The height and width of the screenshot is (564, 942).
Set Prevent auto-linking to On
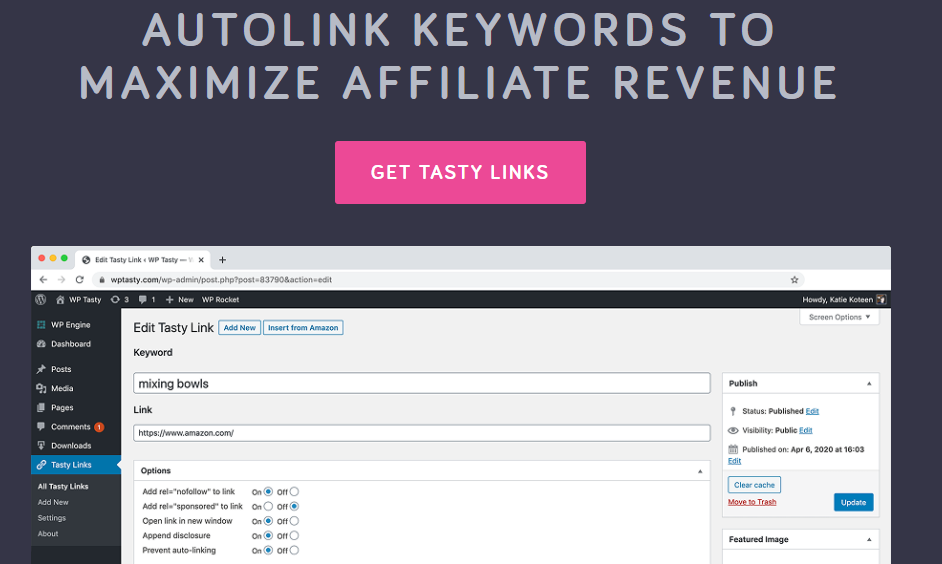269,550
